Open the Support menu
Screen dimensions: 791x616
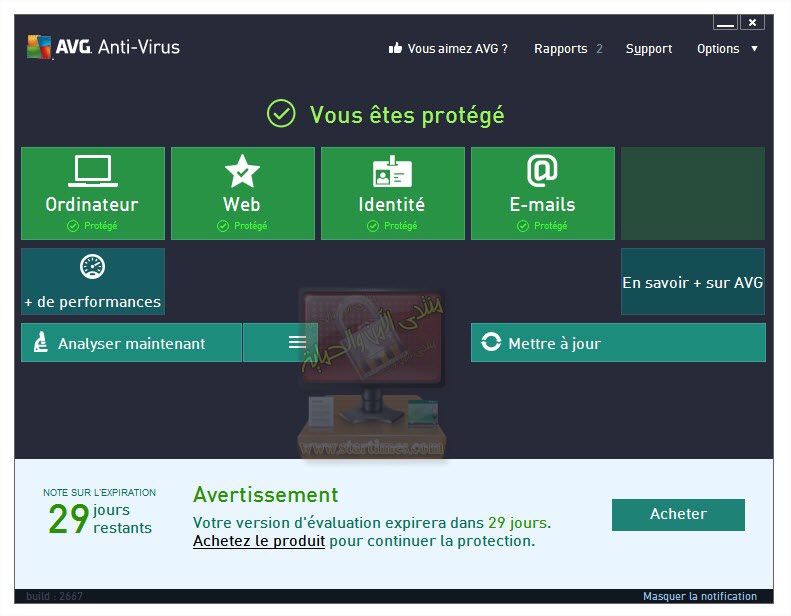tap(649, 49)
